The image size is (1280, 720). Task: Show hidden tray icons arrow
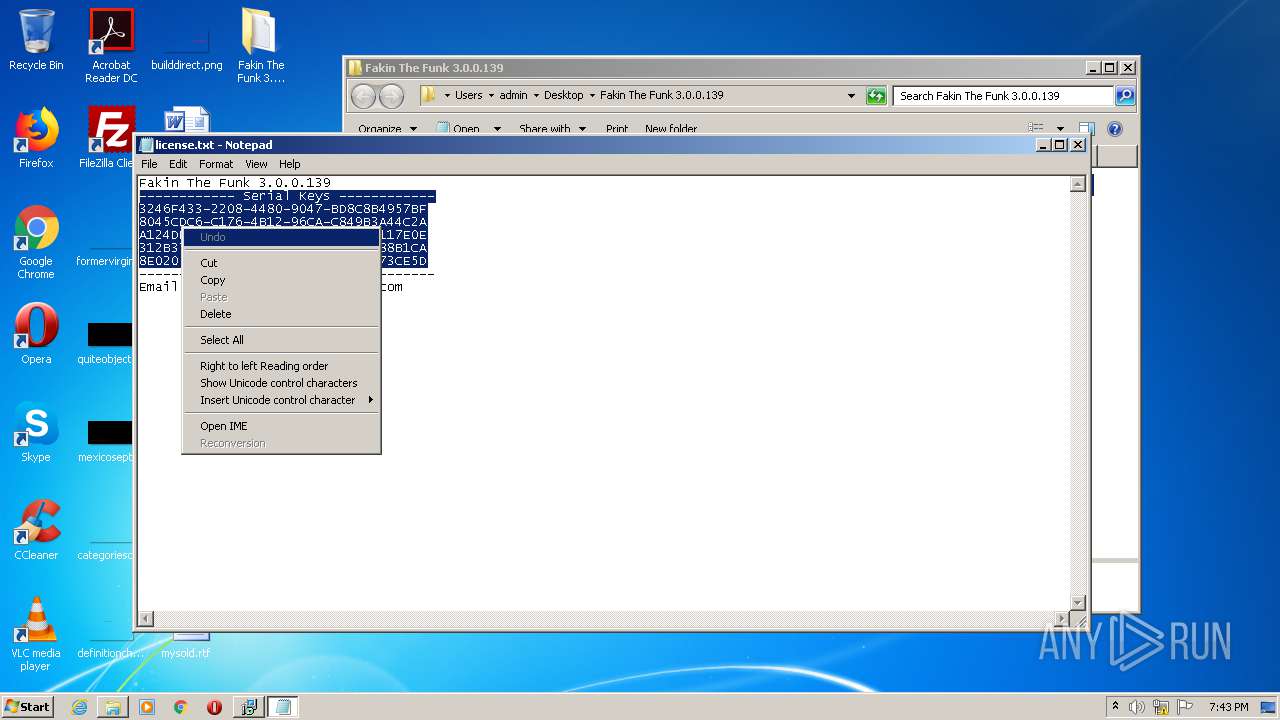1115,707
